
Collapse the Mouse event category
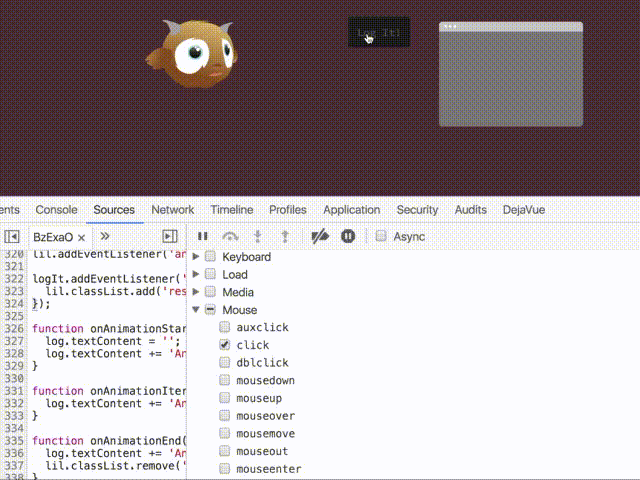(196, 309)
